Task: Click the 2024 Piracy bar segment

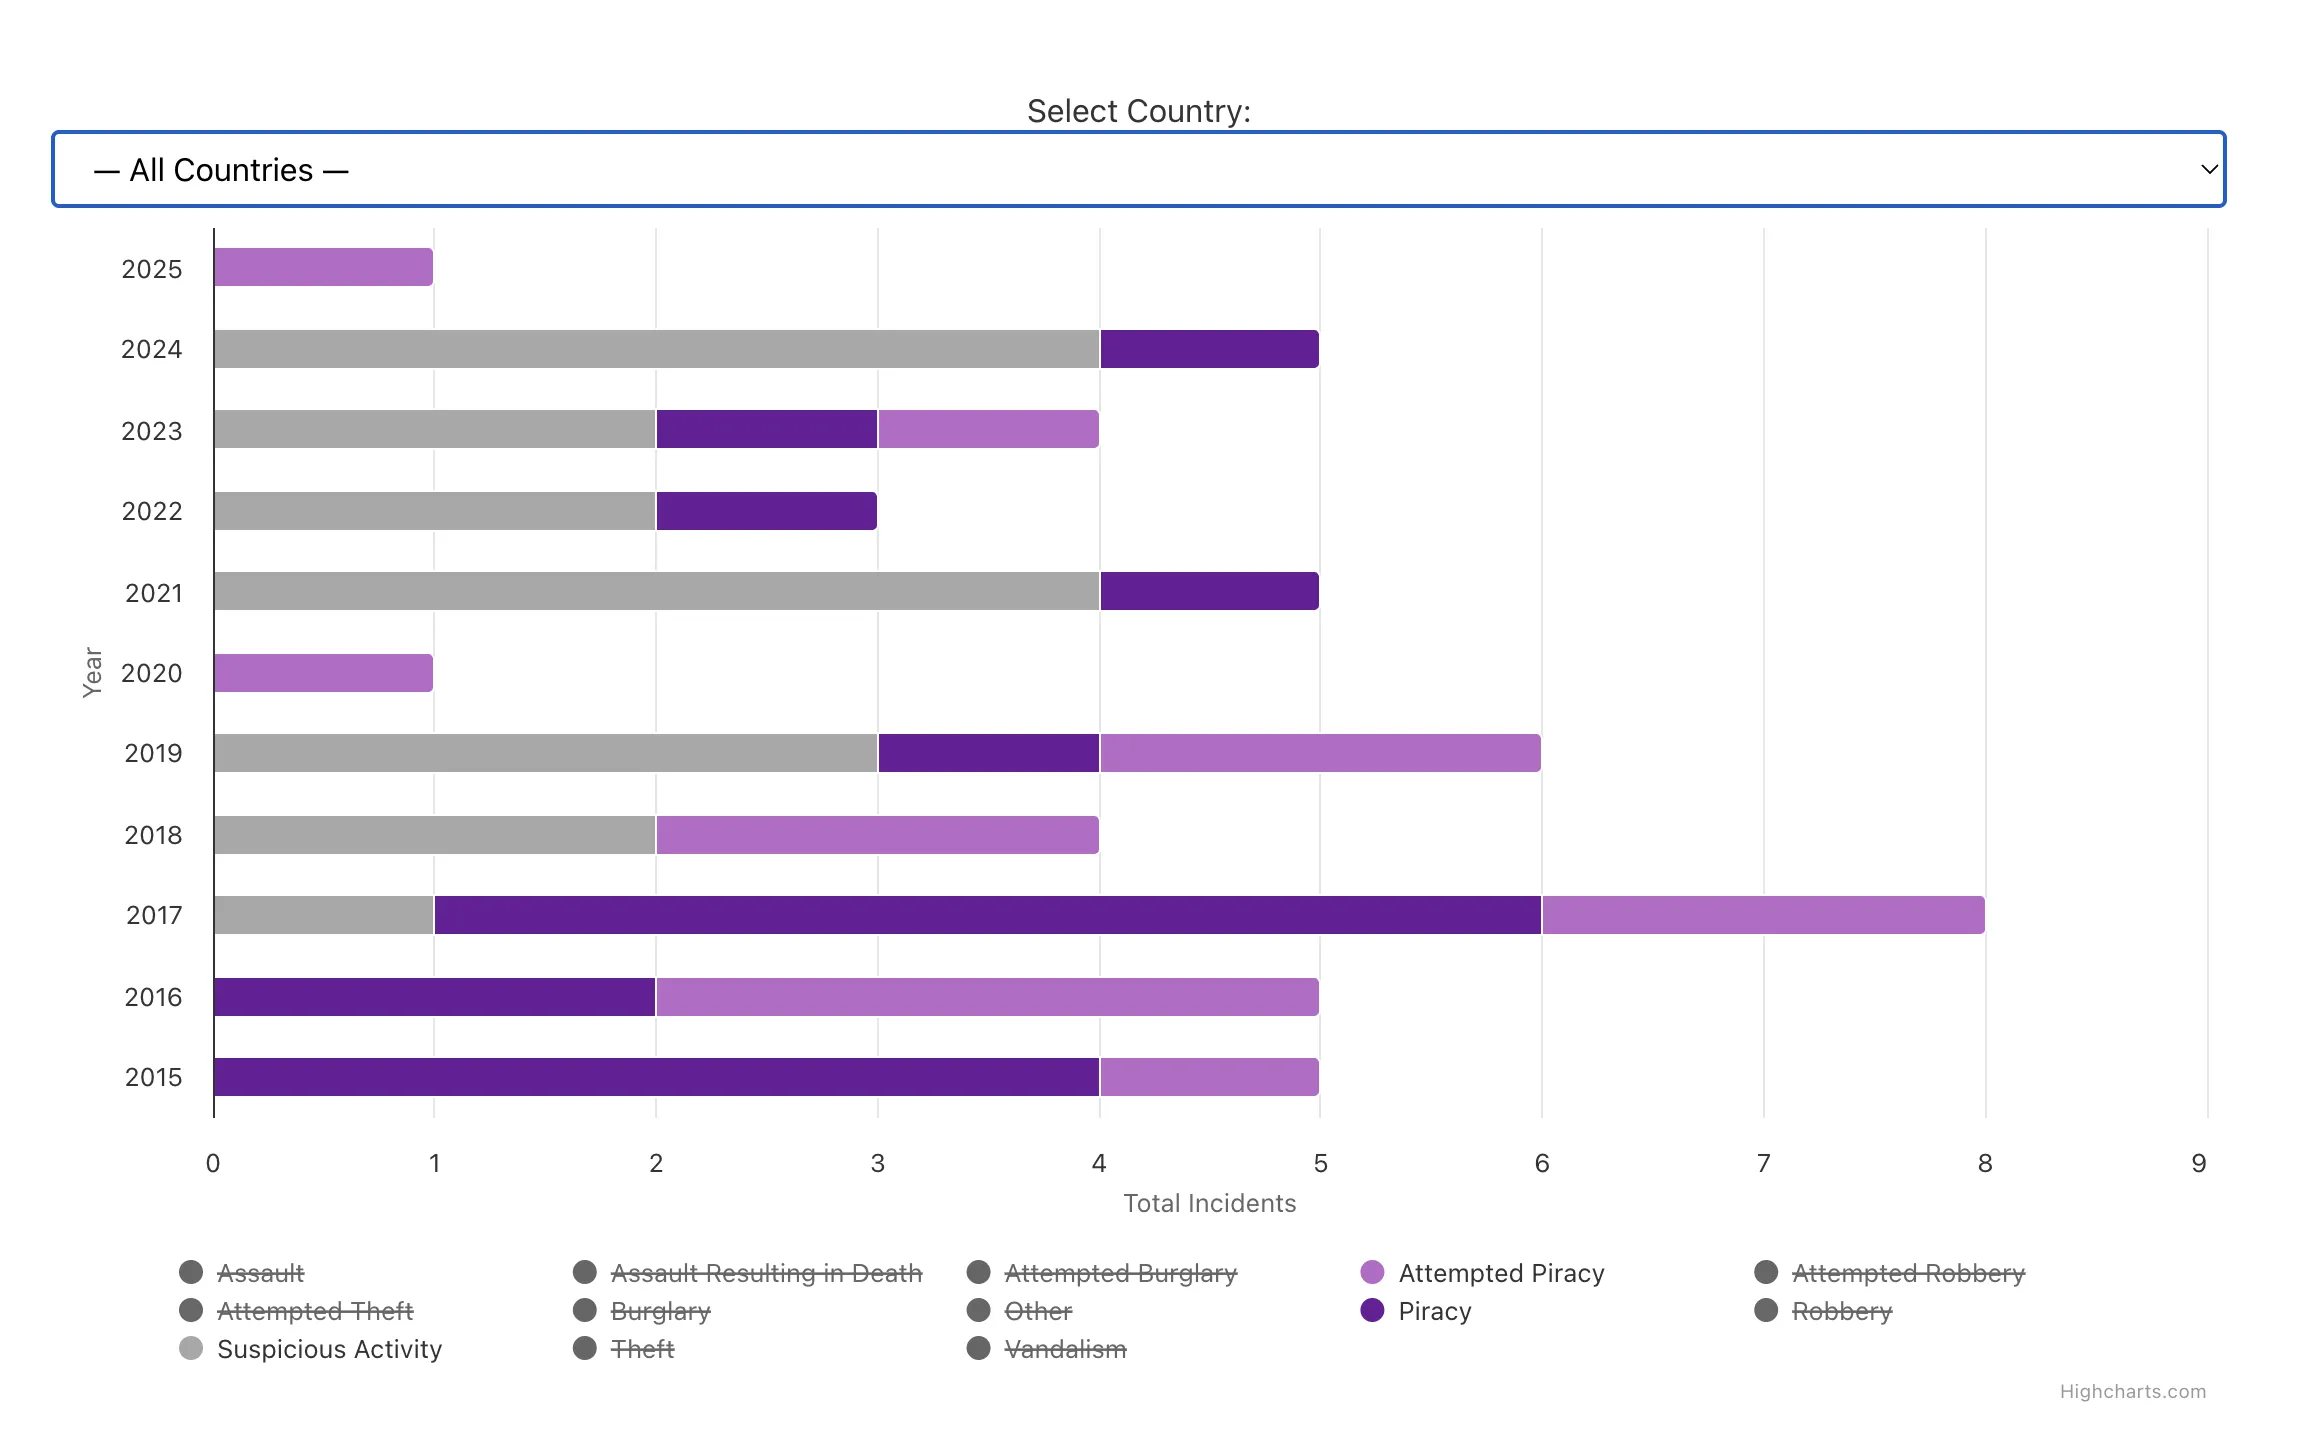Action: (1208, 349)
